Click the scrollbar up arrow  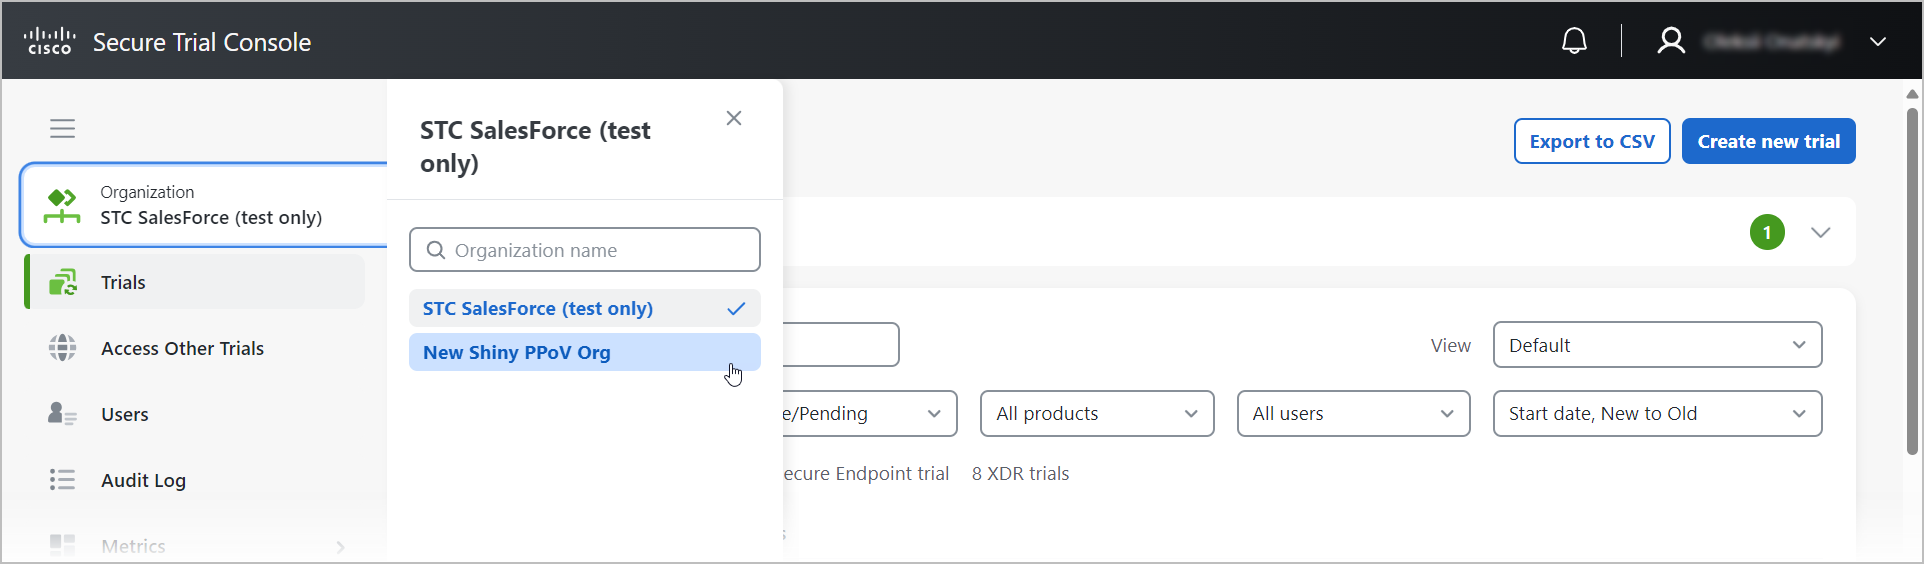coord(1912,94)
